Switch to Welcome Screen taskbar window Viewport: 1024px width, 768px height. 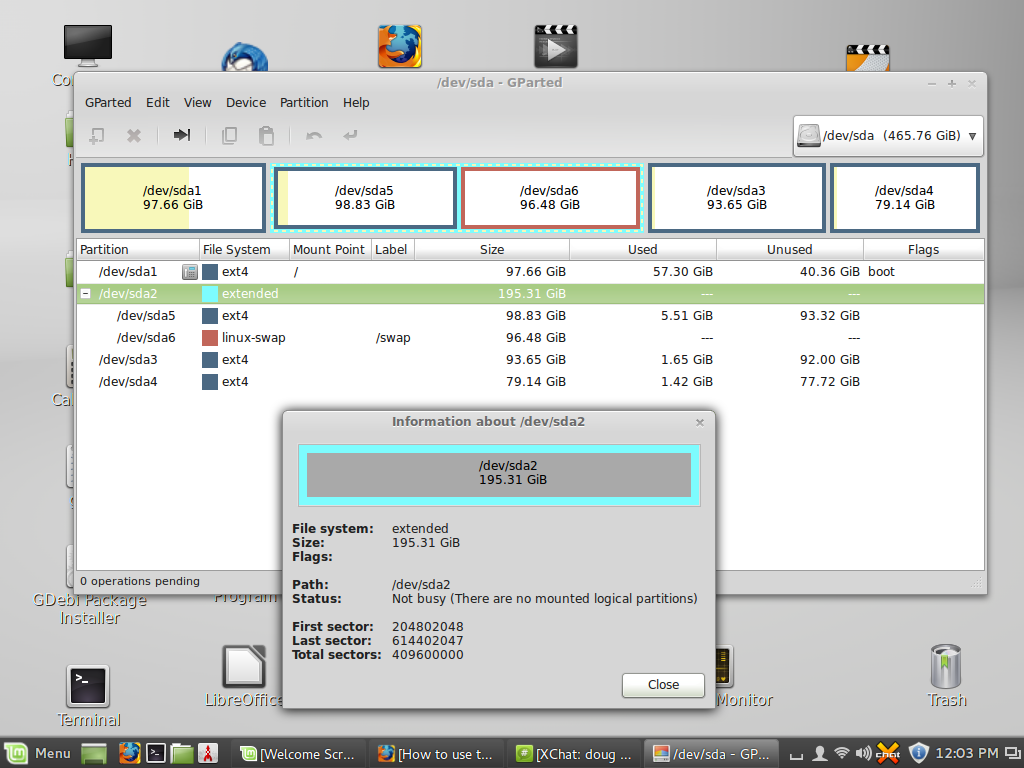[298, 754]
